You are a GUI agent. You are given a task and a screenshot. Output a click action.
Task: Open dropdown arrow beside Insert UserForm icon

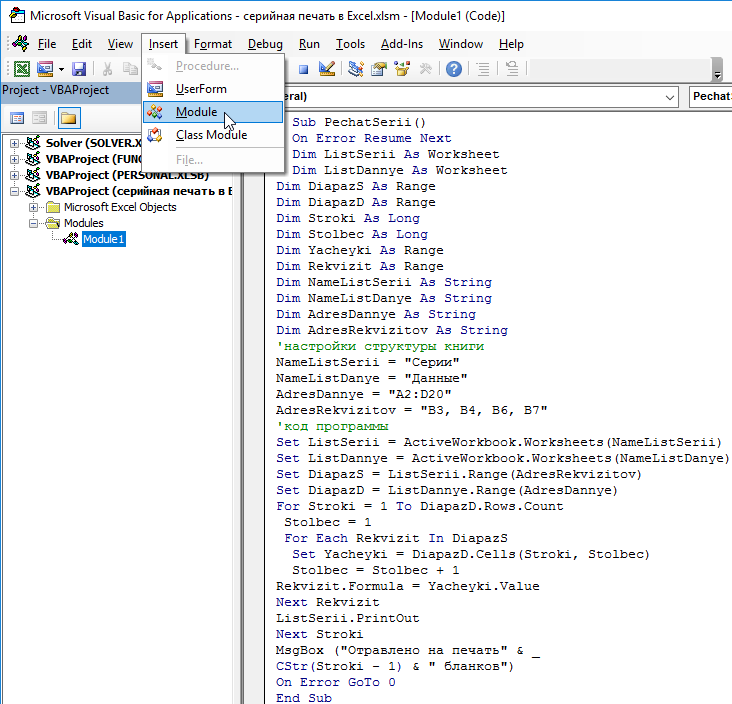coord(61,69)
